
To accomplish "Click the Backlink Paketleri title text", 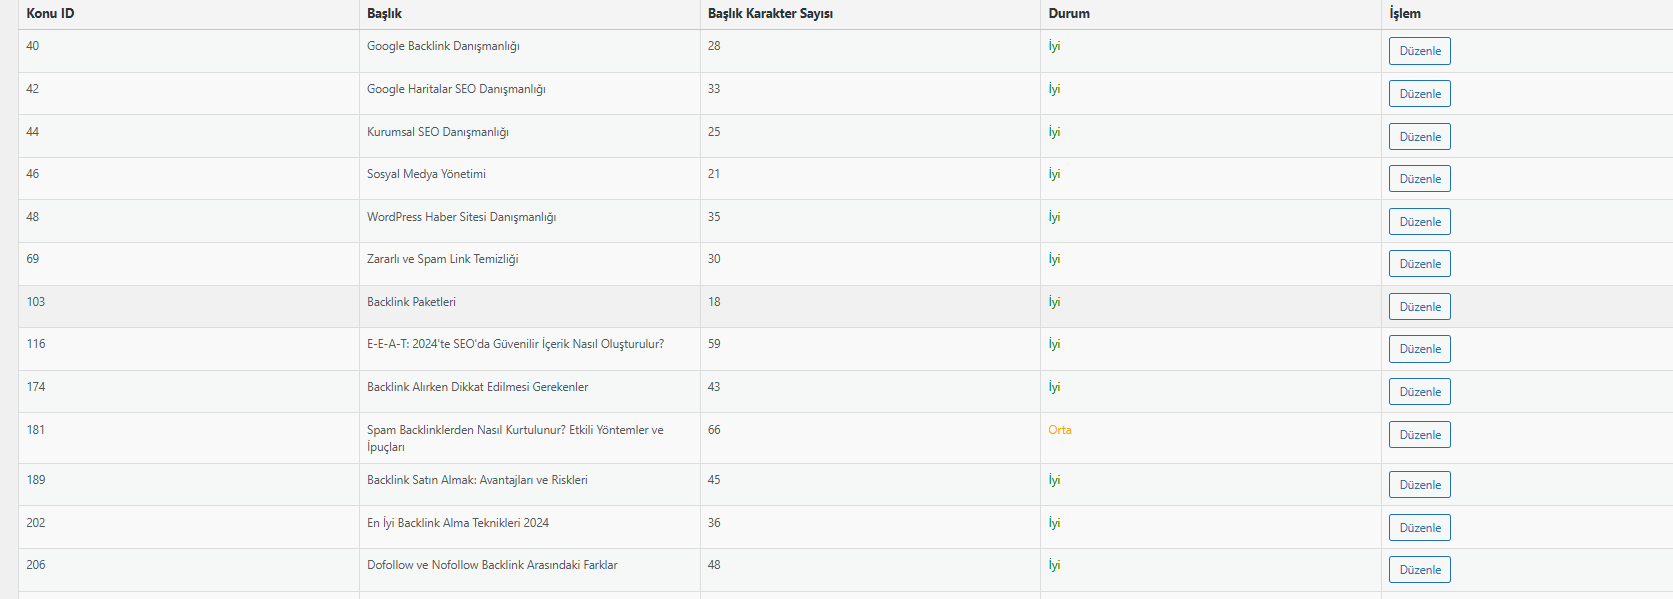I will click(x=411, y=302).
